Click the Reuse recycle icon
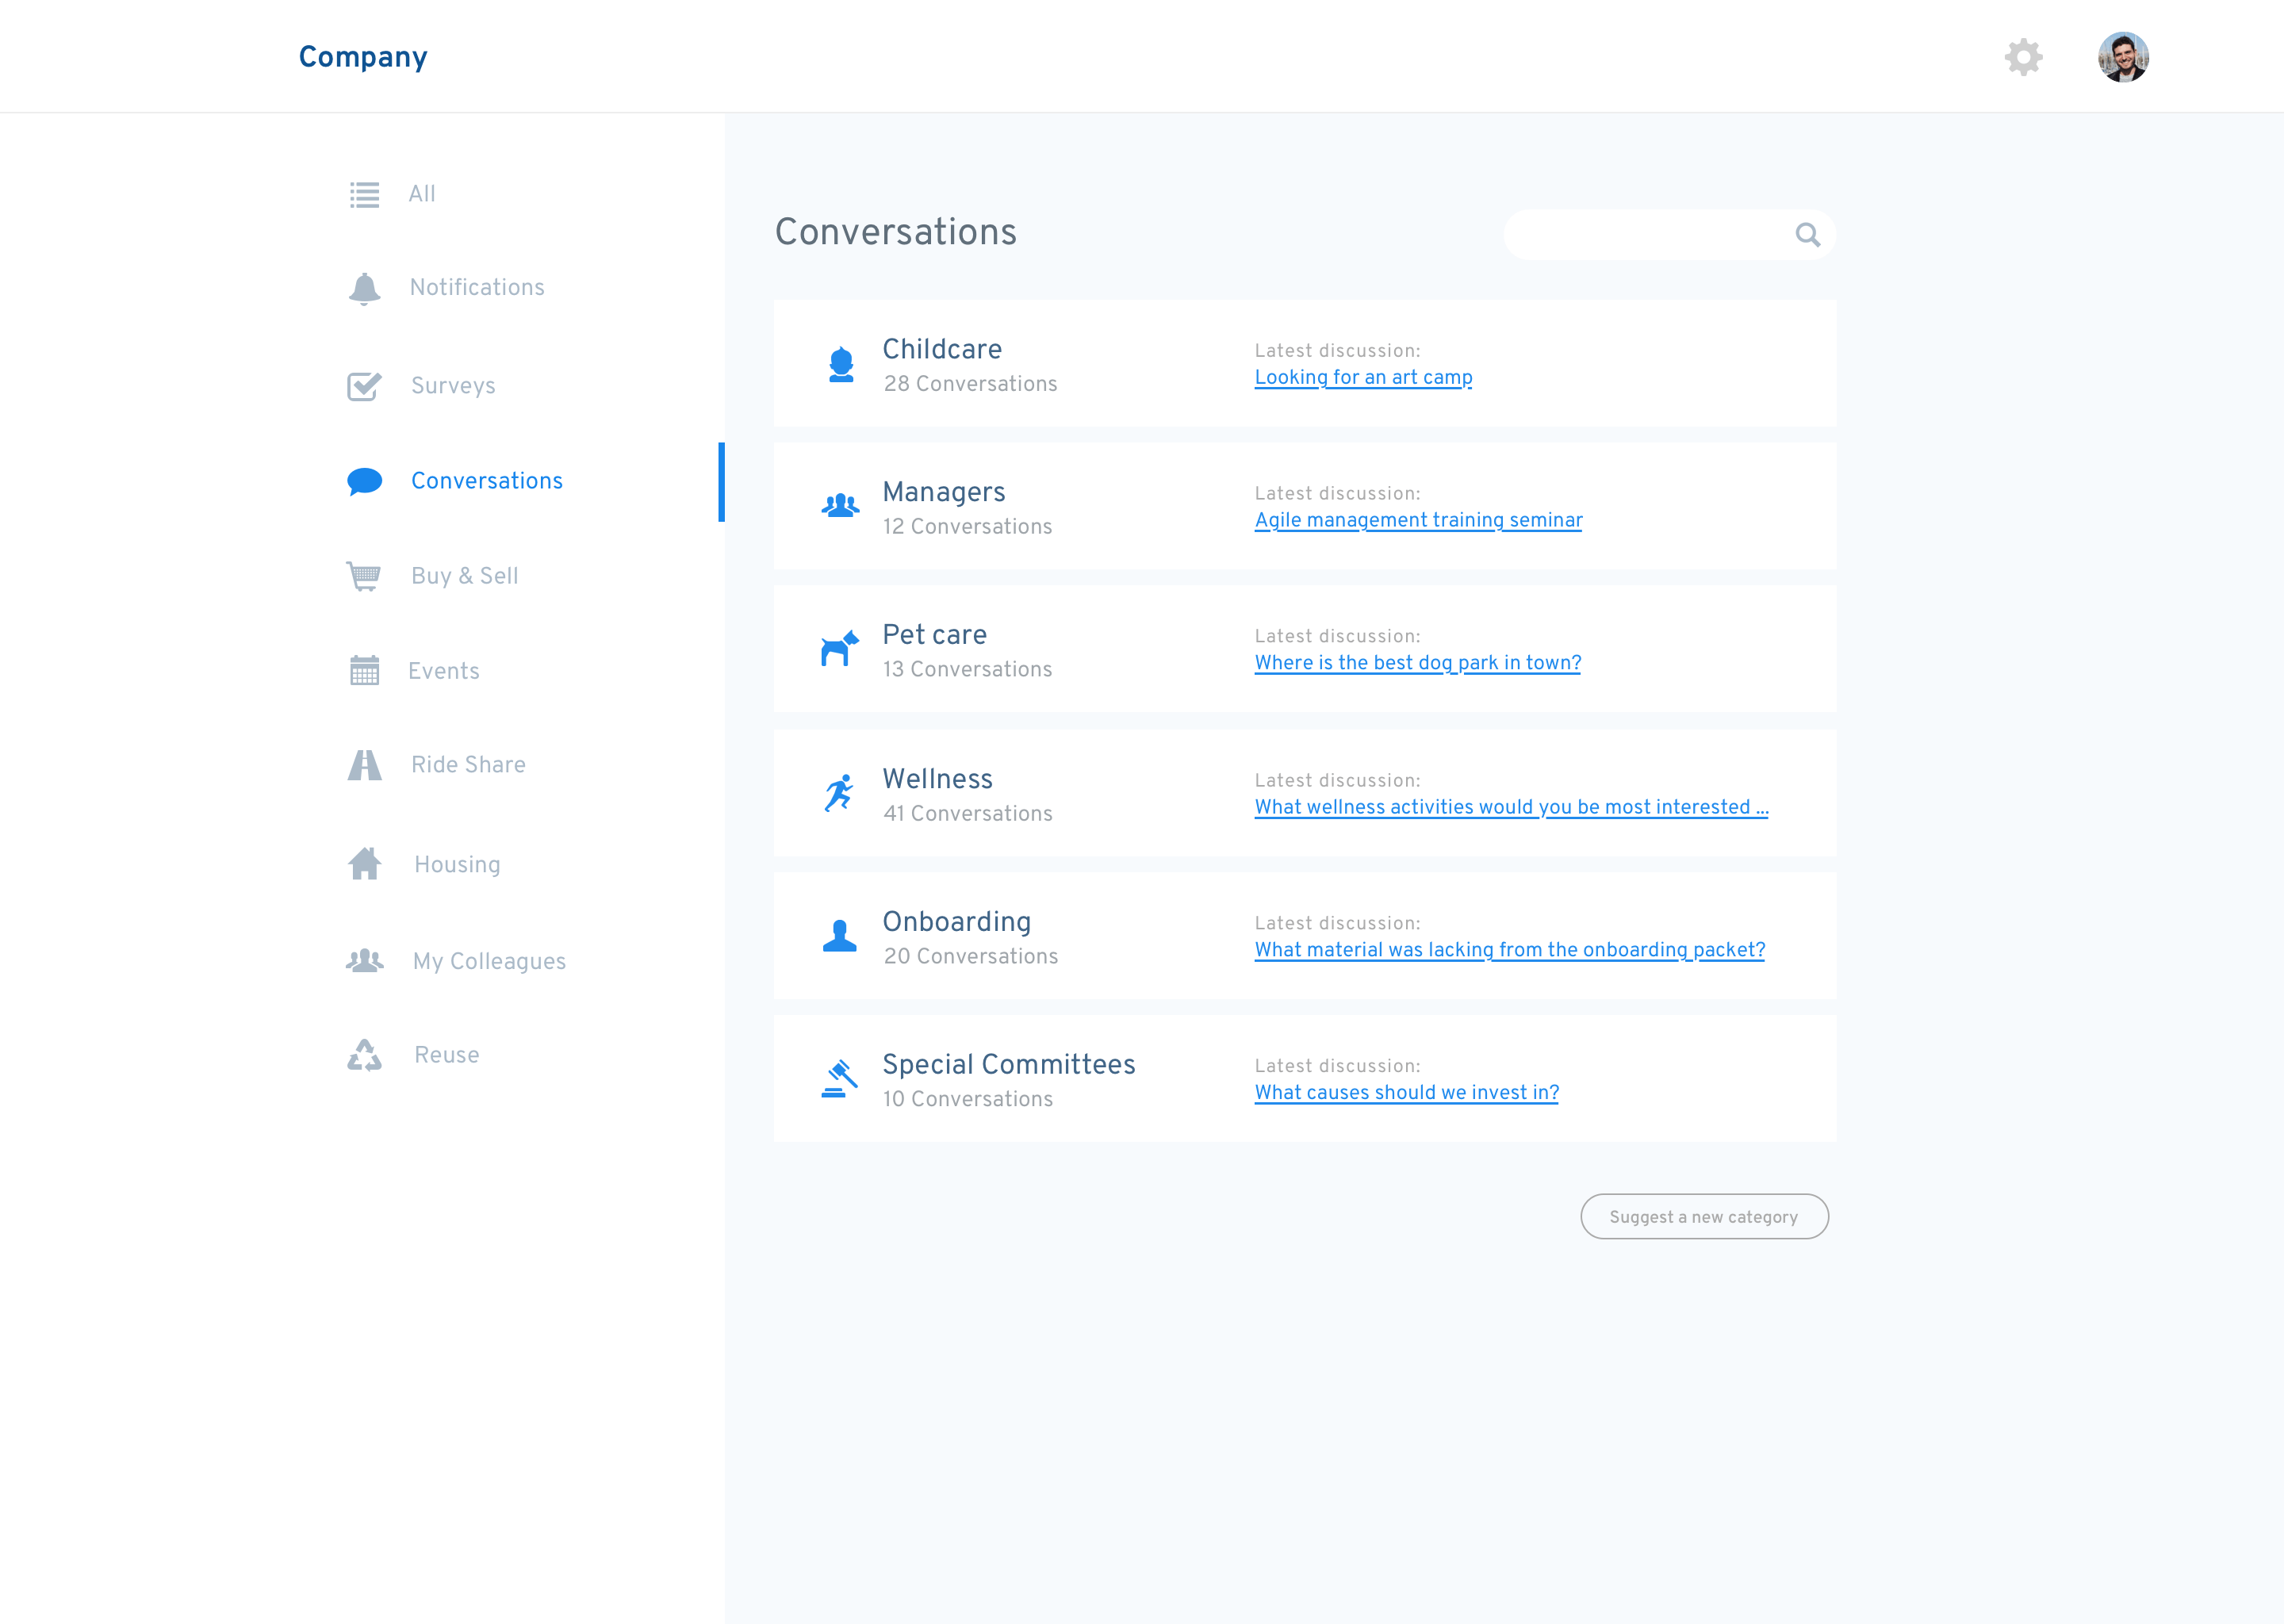 [364, 1055]
